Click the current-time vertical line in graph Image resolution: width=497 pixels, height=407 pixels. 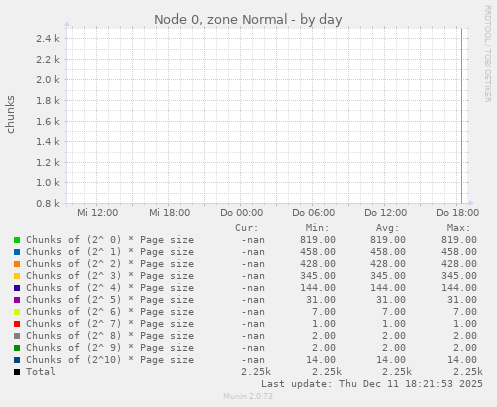point(461,116)
